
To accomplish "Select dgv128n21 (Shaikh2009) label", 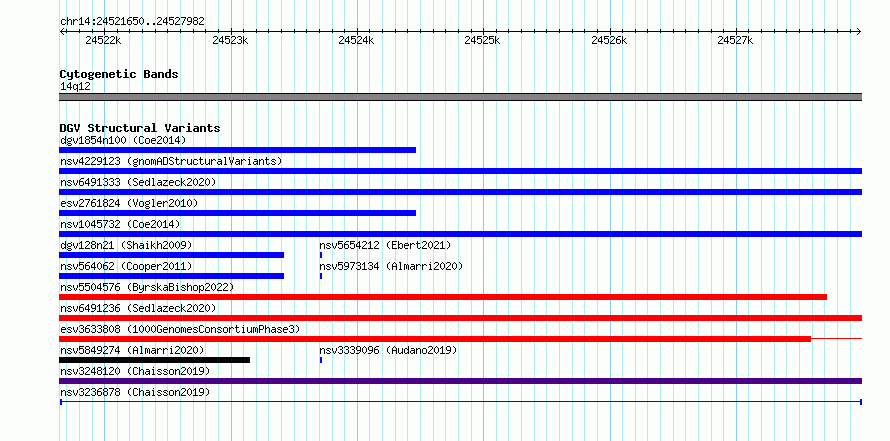I will tap(126, 245).
